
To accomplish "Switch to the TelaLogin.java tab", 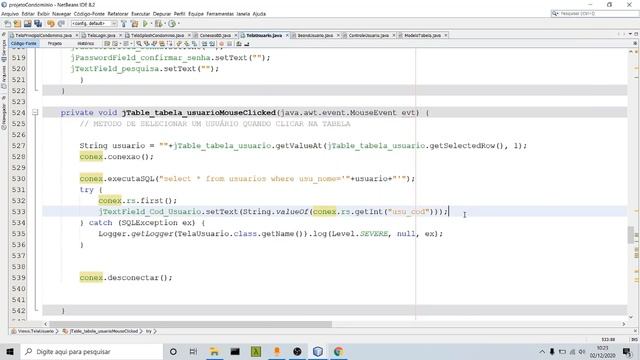I will point(101,36).
